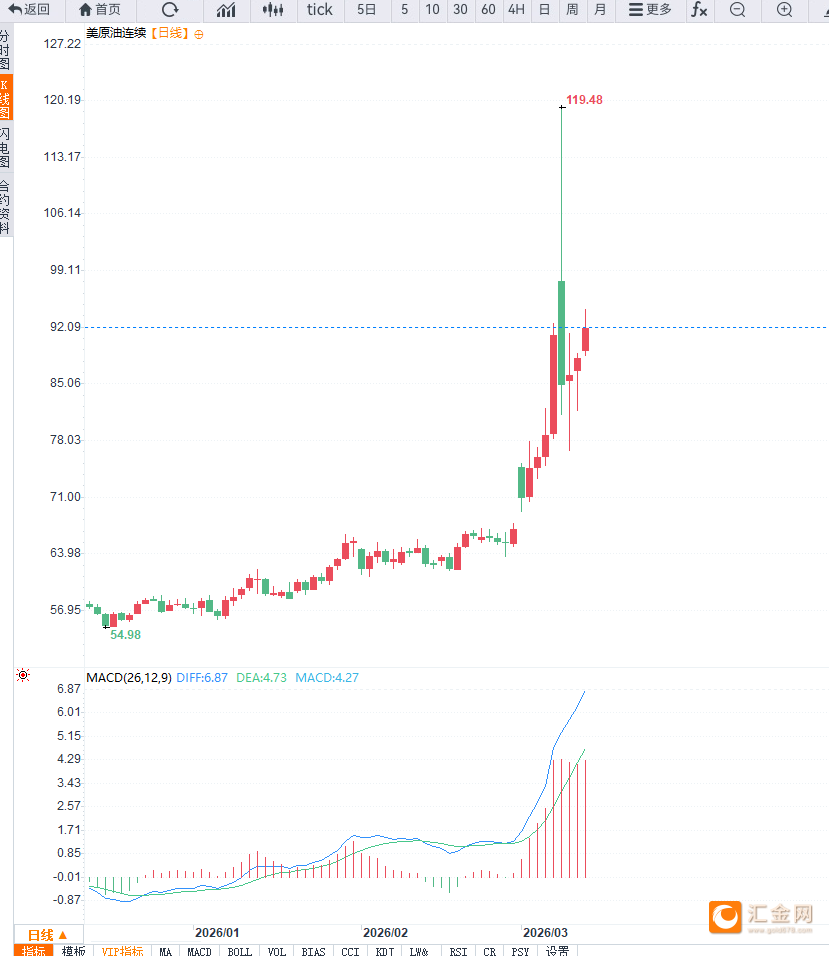The width and height of the screenshot is (829, 956).
Task: Click the 119.48 high price label
Action: 584,100
